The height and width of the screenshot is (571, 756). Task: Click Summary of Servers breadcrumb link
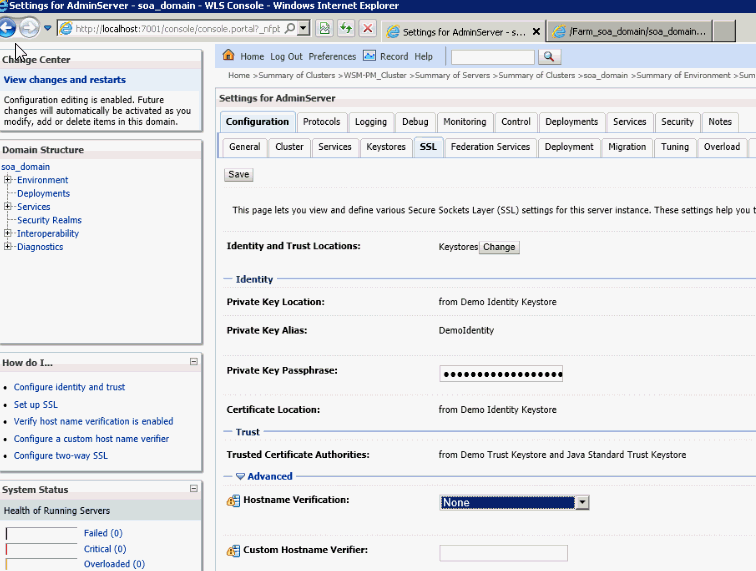coord(452,75)
